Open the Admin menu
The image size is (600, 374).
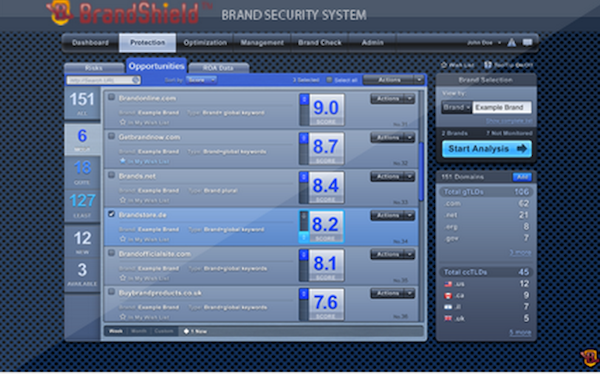pos(372,43)
